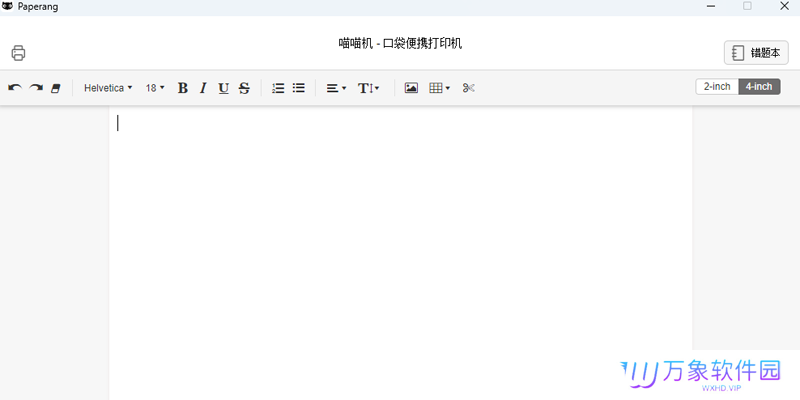The width and height of the screenshot is (800, 400).
Task: Open the 错题本 notebook button
Action: tap(756, 53)
